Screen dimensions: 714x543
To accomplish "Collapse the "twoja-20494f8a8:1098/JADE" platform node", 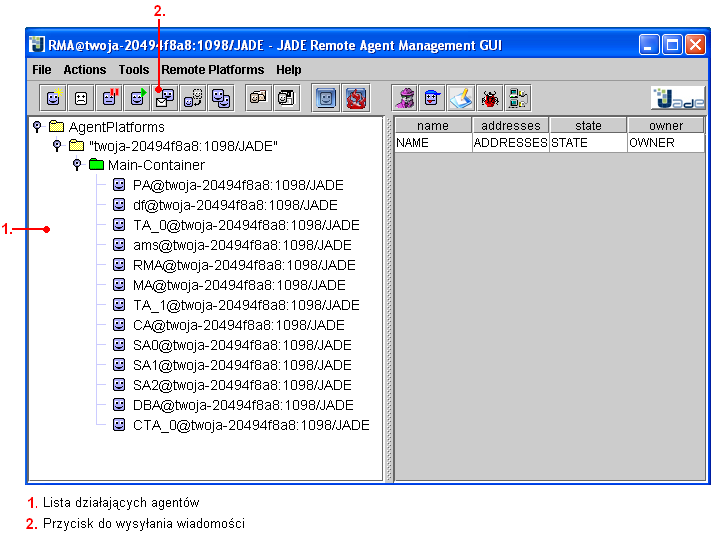I will pyautogui.click(x=57, y=146).
